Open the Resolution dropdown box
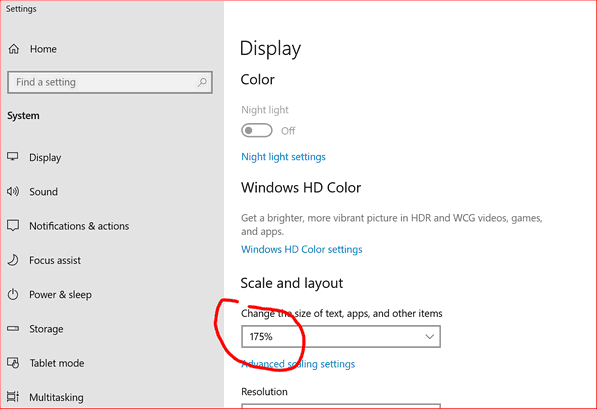 click(x=341, y=406)
